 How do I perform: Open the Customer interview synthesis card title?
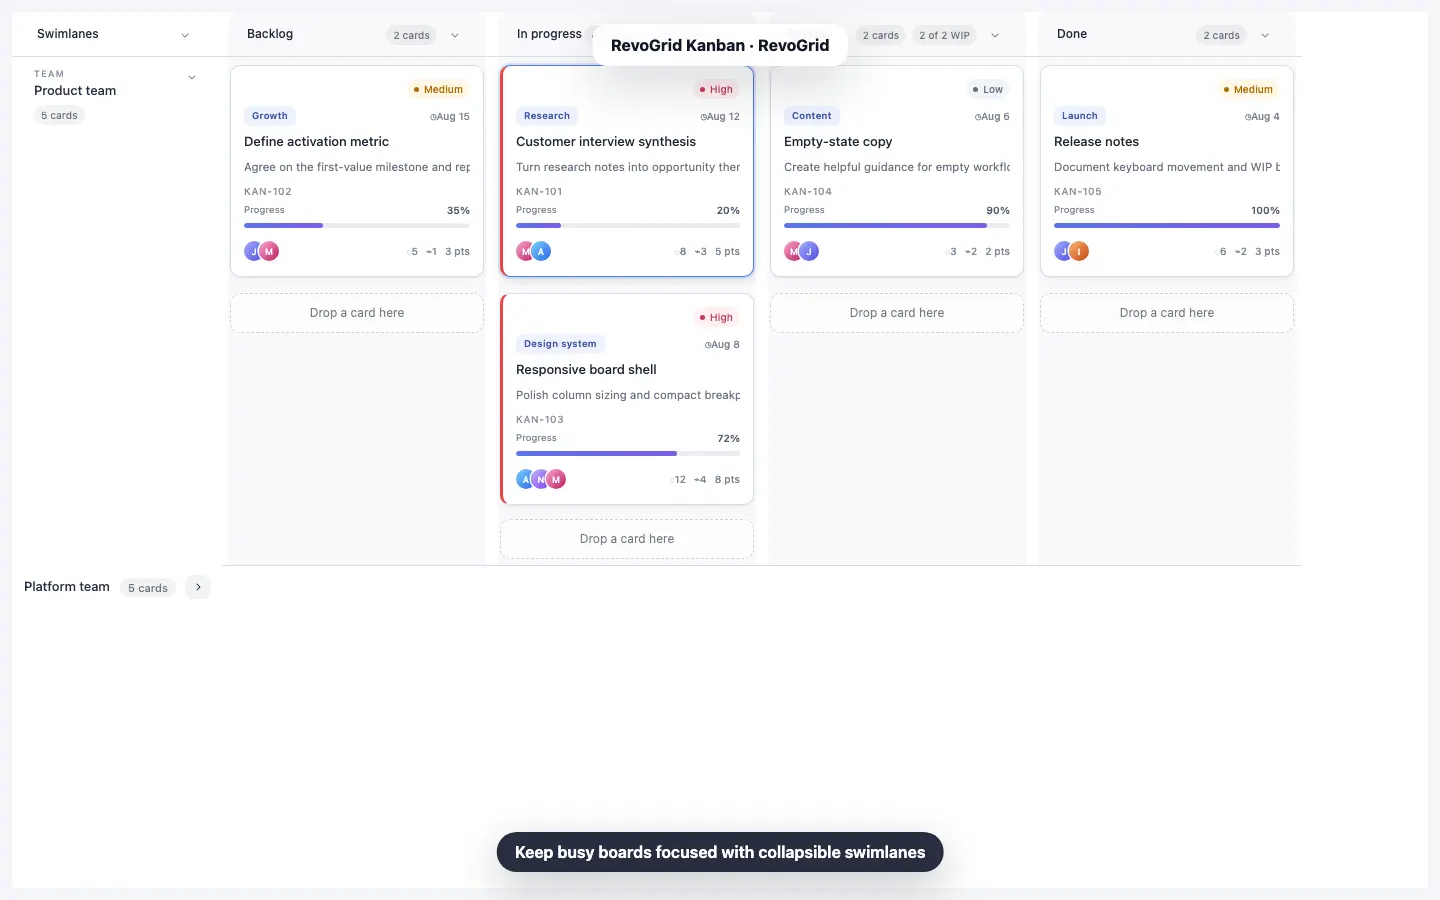tap(606, 142)
